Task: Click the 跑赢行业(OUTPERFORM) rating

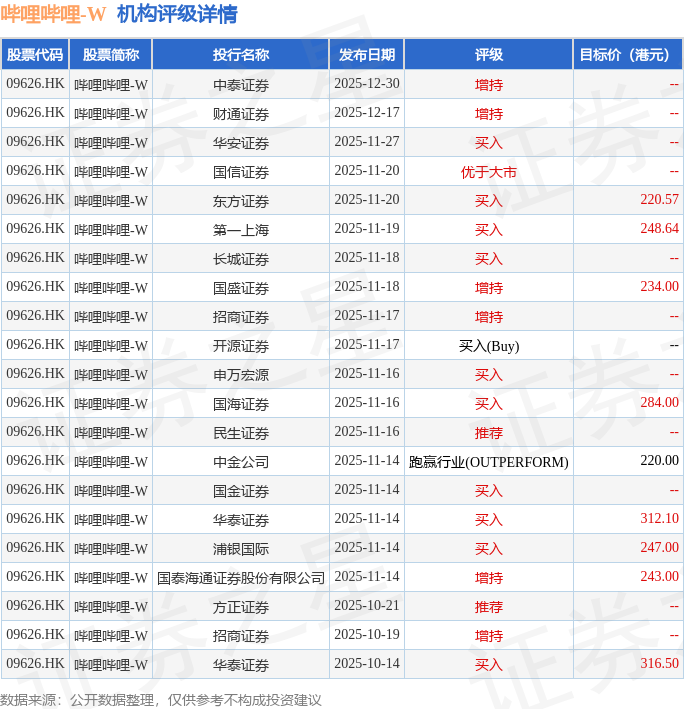Action: pyautogui.click(x=489, y=462)
